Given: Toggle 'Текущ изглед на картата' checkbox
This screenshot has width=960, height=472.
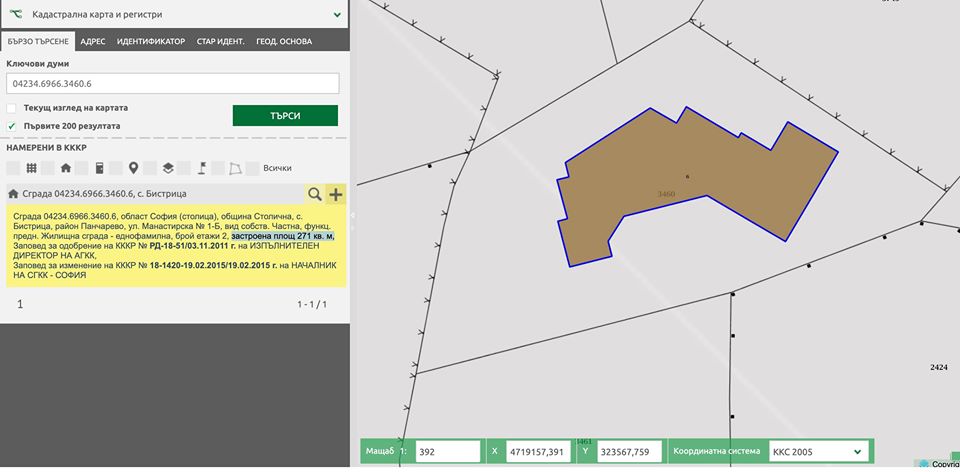Looking at the screenshot, I should point(12,108).
